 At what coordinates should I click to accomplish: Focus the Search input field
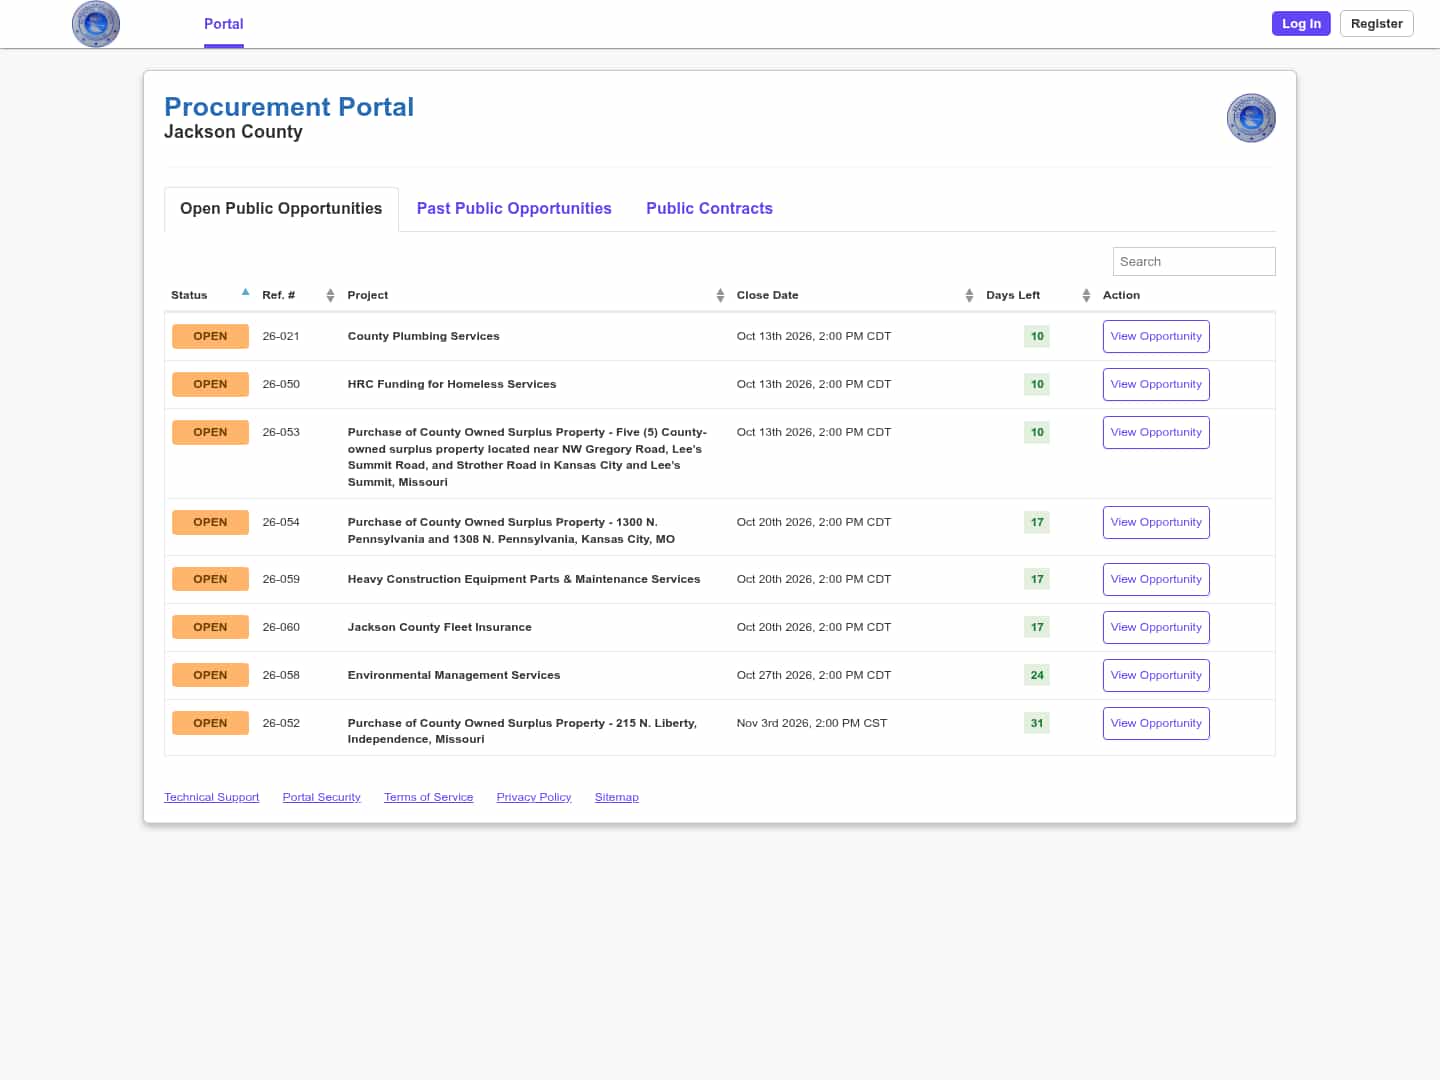(1194, 262)
